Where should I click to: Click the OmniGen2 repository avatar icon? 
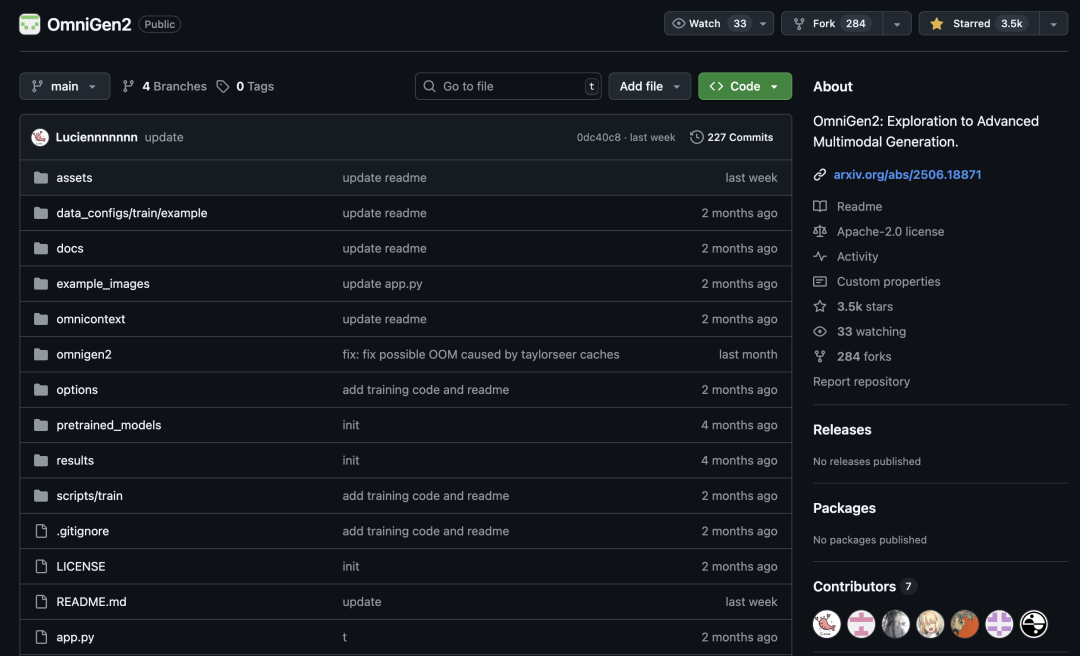click(x=30, y=24)
